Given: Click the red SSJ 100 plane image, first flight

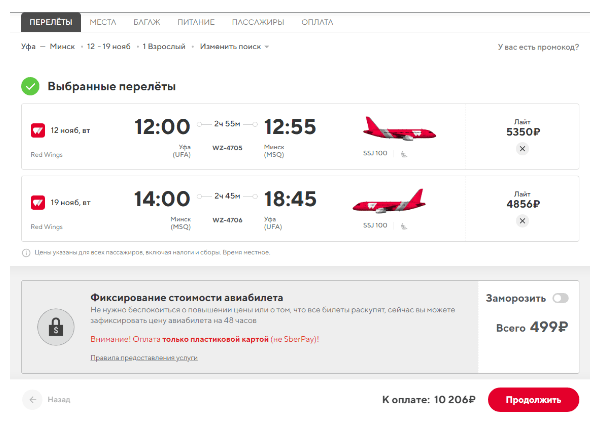Looking at the screenshot, I should coord(399,129).
